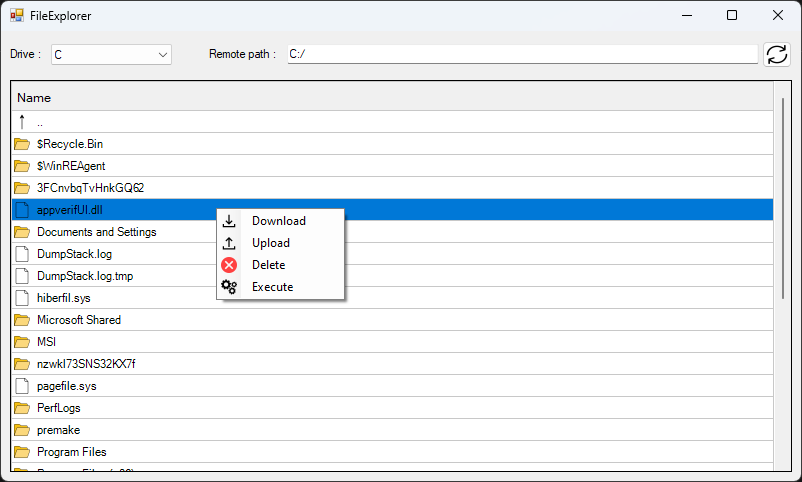Viewport: 802px width, 482px height.
Task: Click the gears Execute icon in context menu
Action: [x=229, y=287]
